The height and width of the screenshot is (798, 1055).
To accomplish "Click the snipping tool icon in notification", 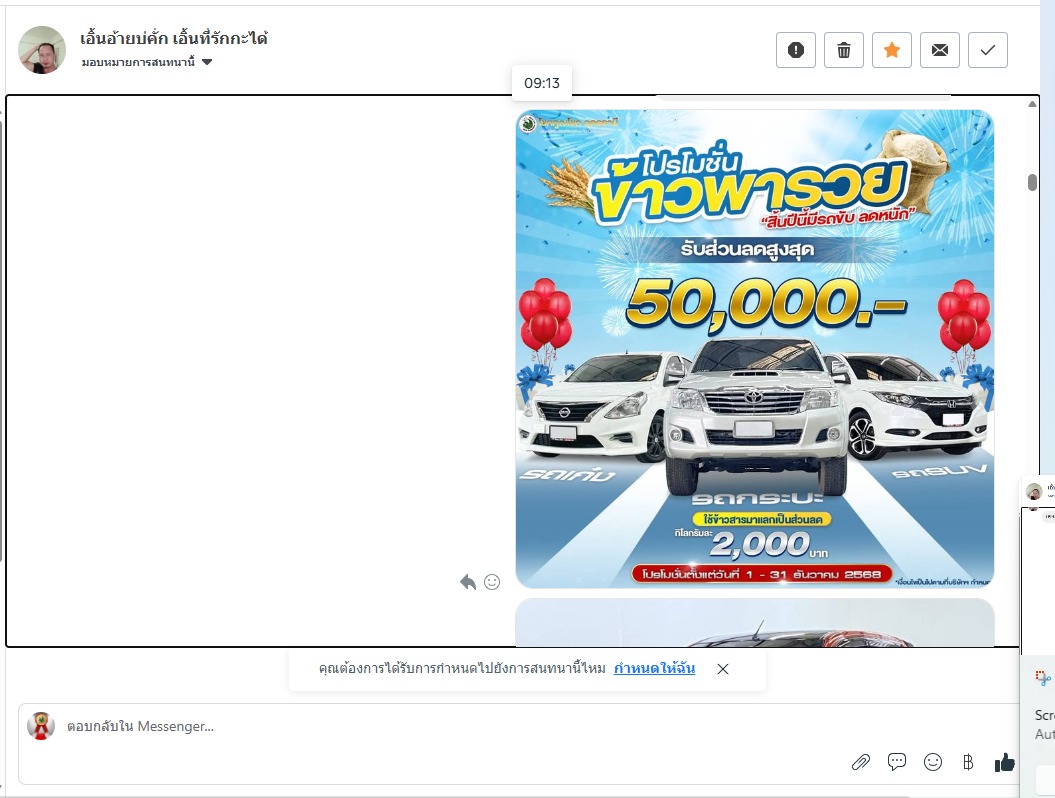I will coord(1043,678).
